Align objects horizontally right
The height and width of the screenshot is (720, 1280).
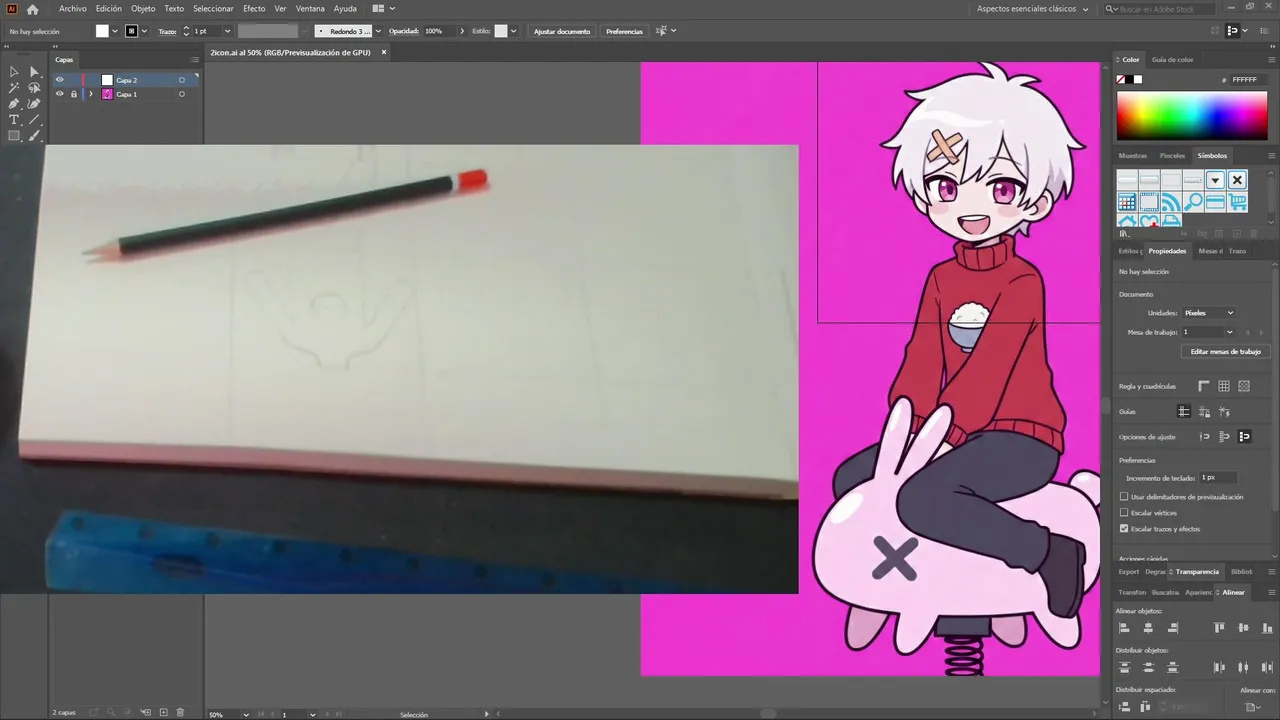[x=1173, y=628]
